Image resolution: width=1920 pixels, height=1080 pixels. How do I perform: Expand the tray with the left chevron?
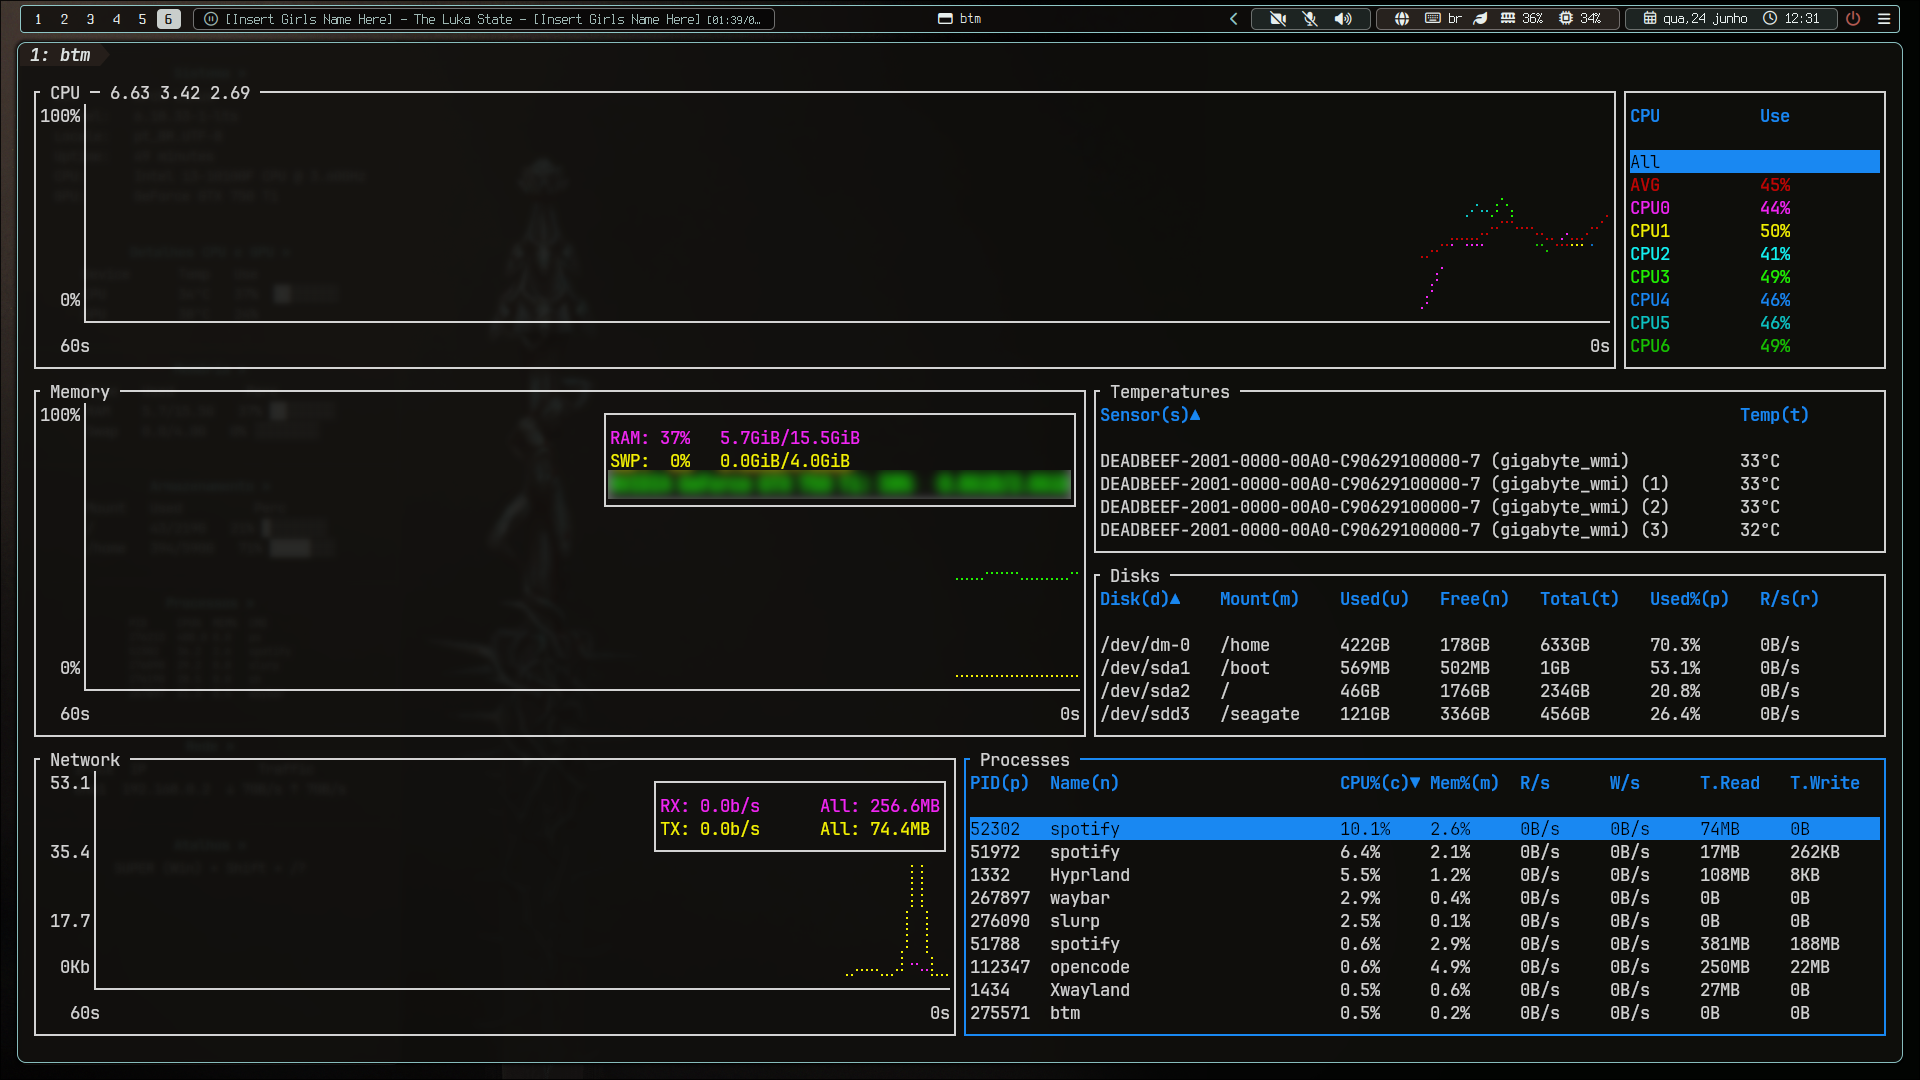coord(1234,18)
